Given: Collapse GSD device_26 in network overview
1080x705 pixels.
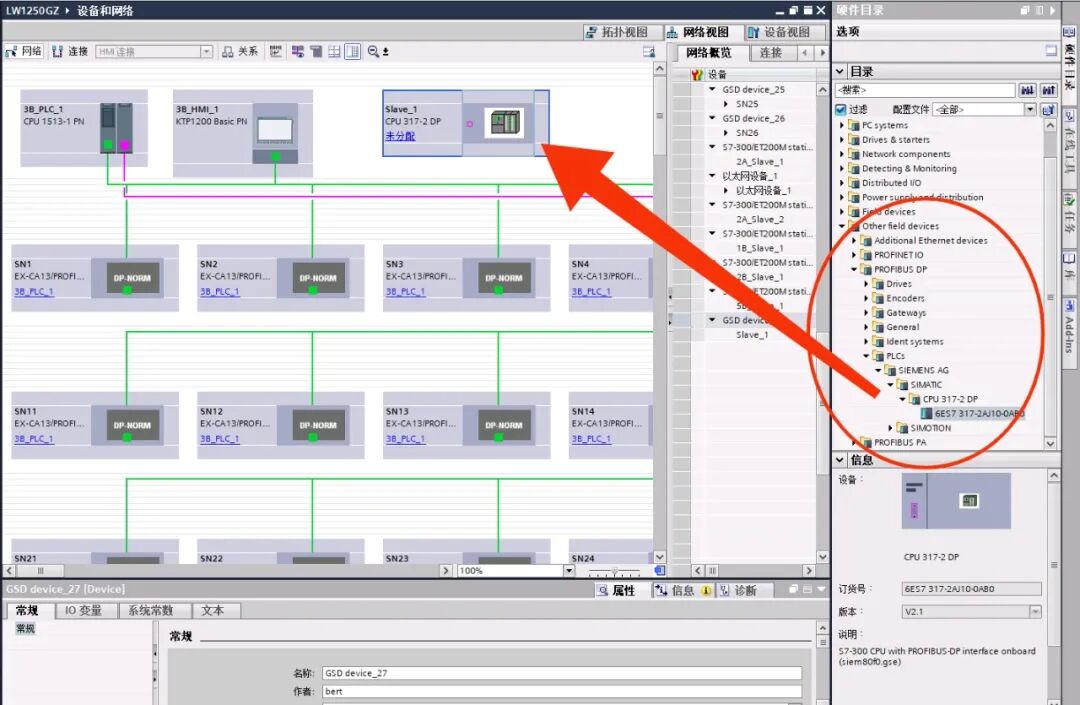Looking at the screenshot, I should [712, 118].
